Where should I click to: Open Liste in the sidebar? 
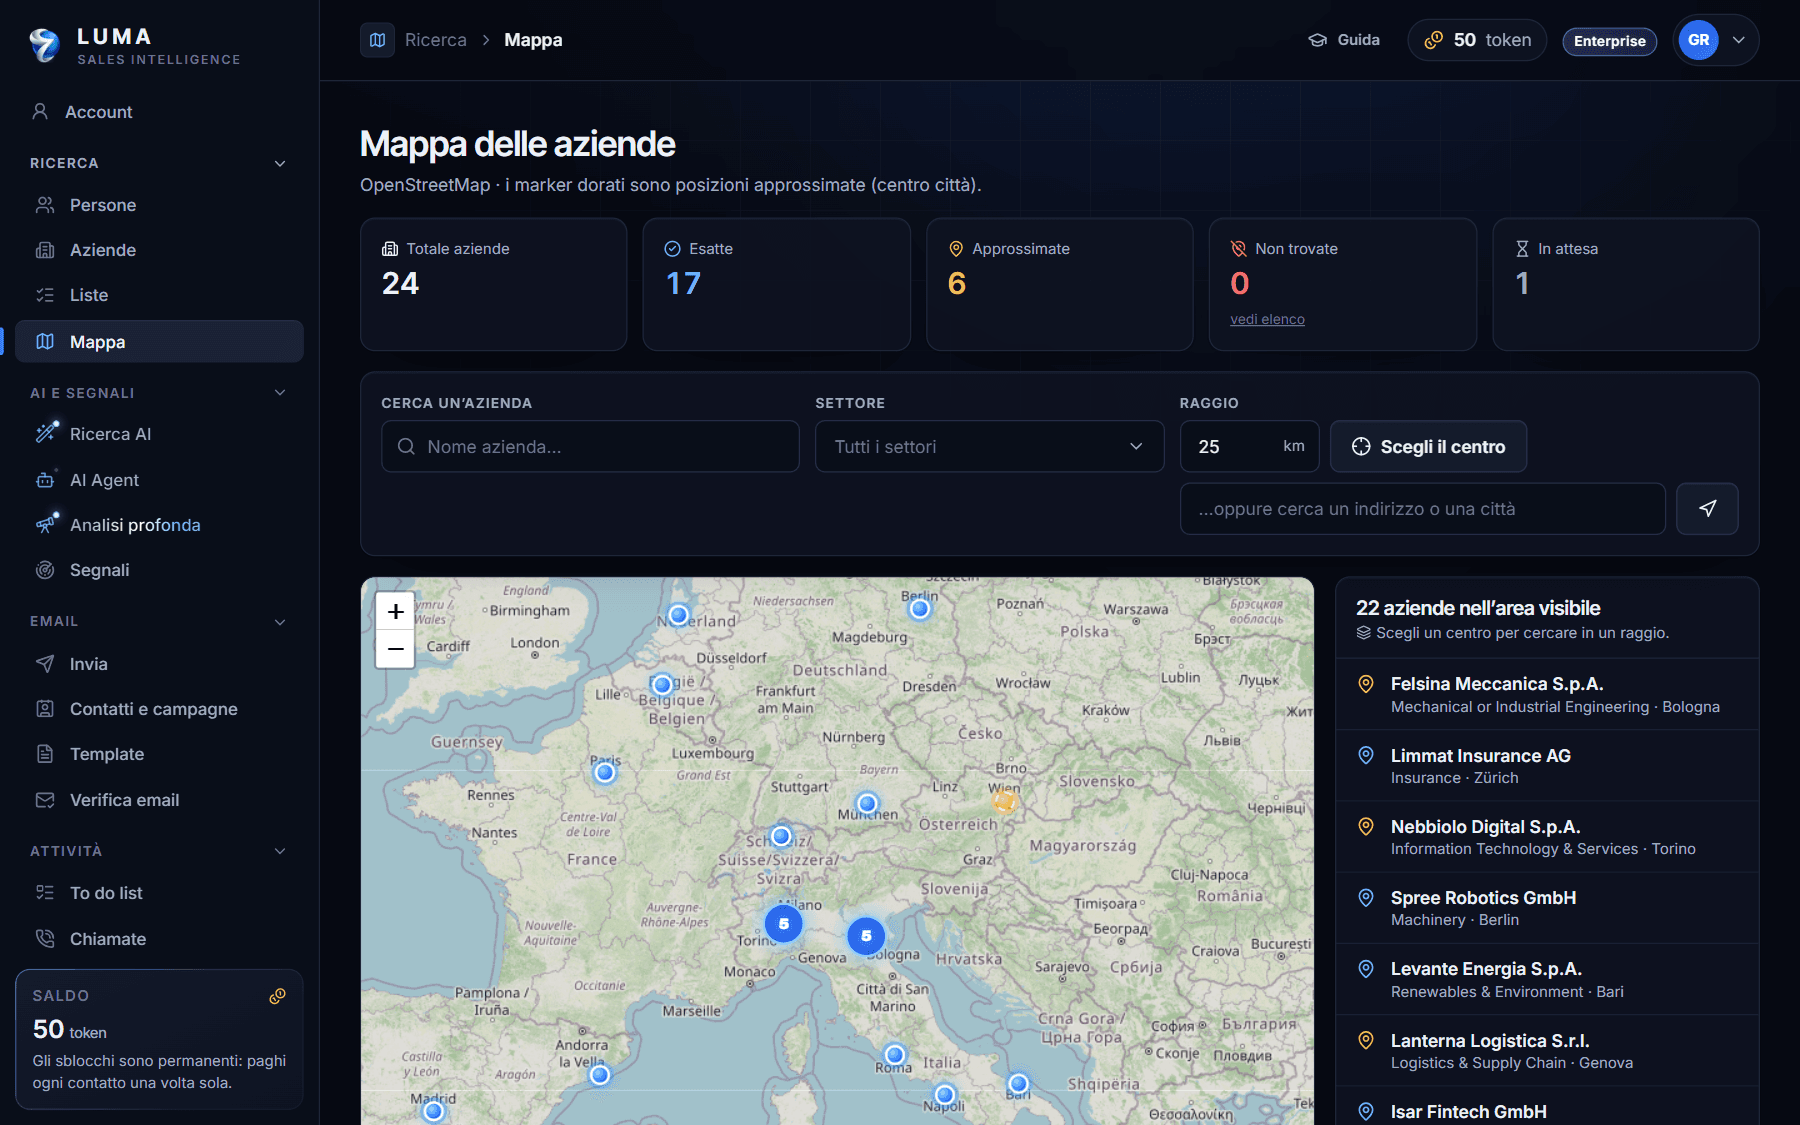(x=159, y=295)
